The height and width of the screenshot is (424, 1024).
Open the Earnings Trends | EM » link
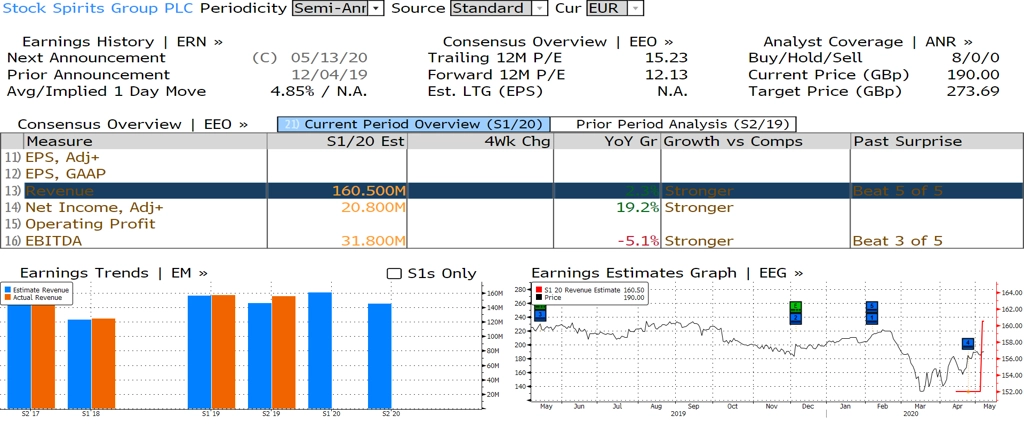tap(114, 273)
